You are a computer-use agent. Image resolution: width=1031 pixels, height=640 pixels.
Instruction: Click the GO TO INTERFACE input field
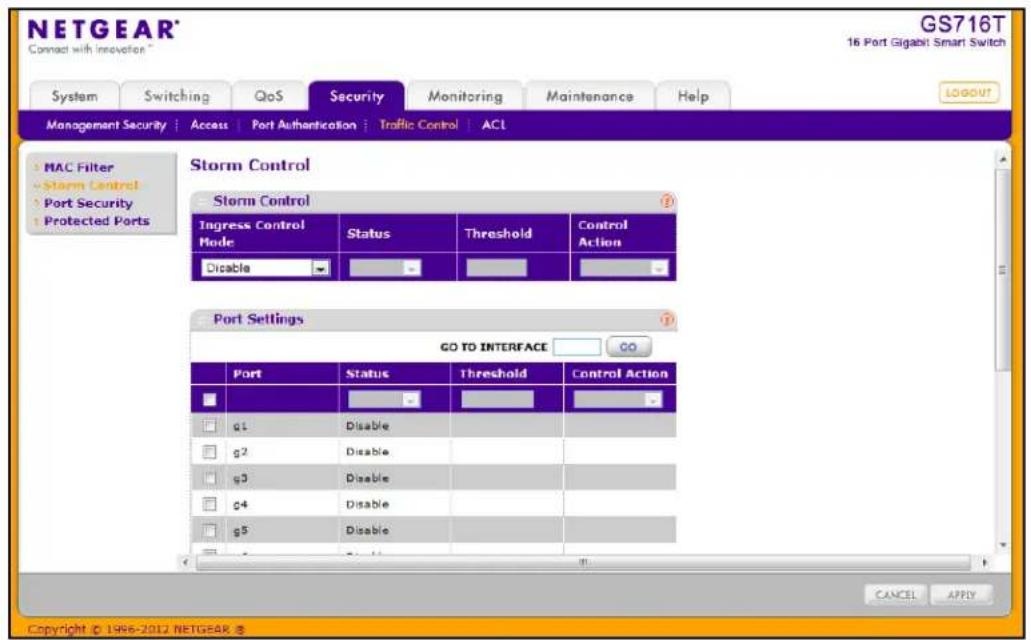pyautogui.click(x=577, y=347)
